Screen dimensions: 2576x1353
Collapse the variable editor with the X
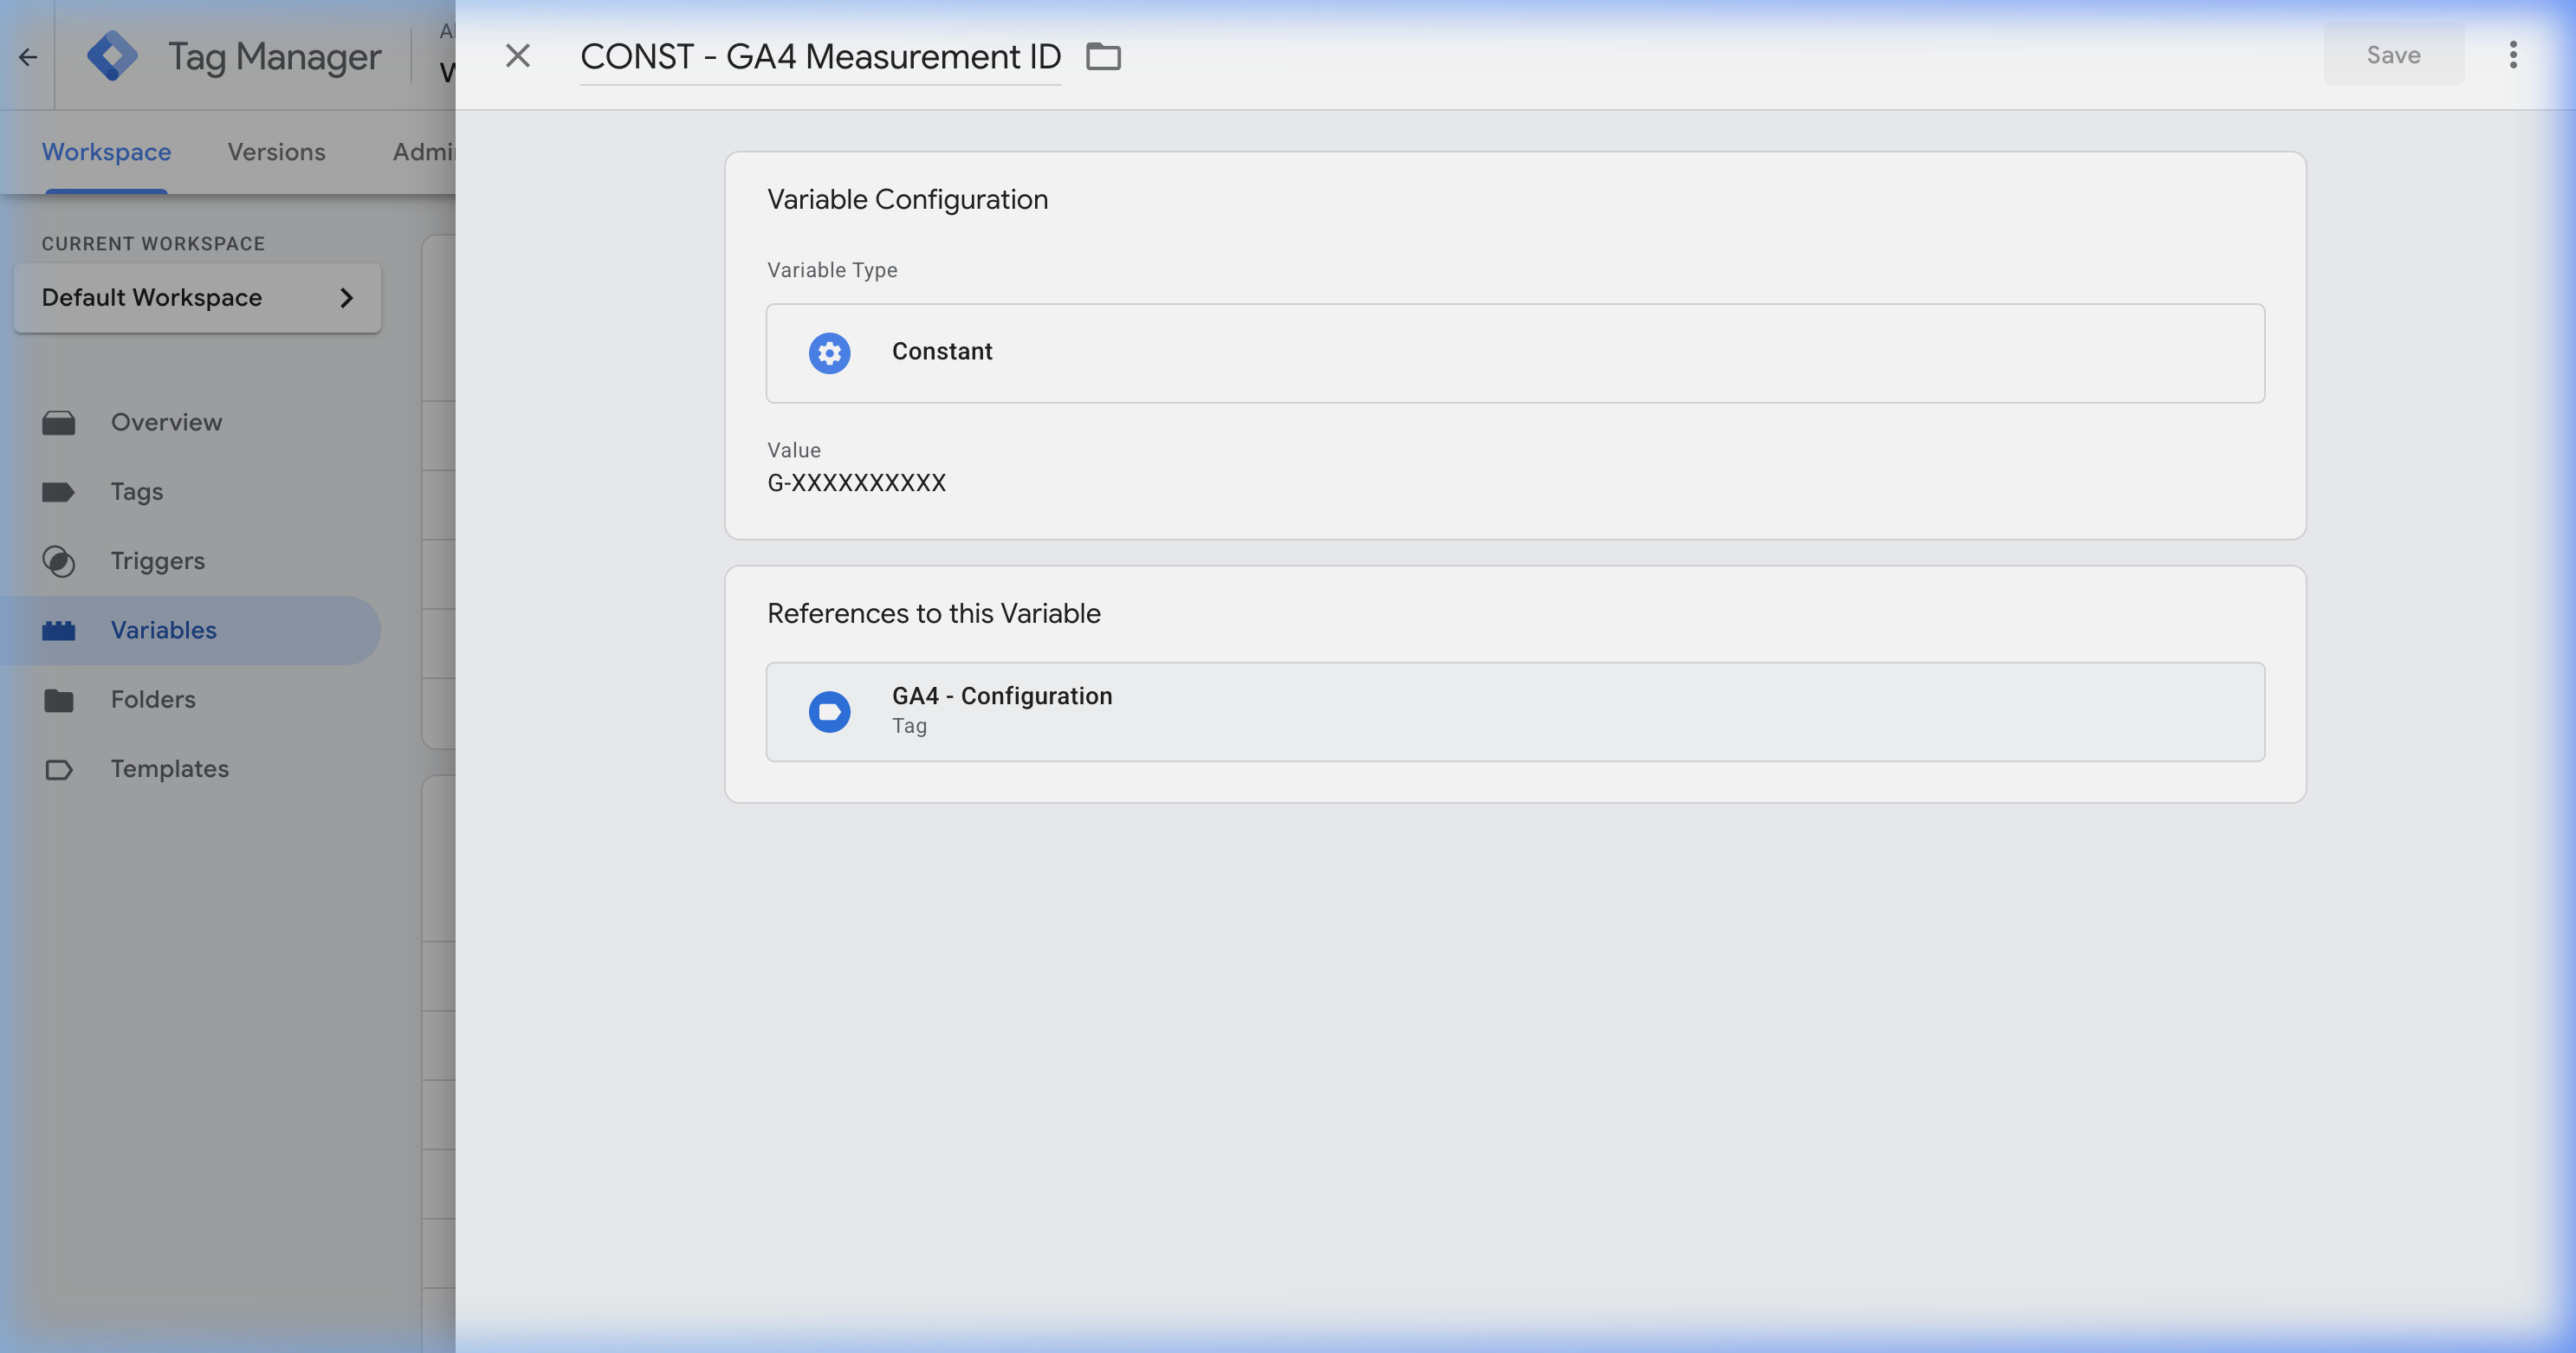[517, 55]
